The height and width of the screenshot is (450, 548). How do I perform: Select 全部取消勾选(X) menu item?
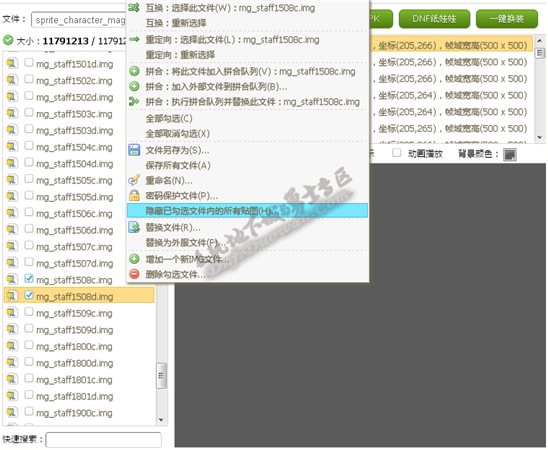point(178,133)
